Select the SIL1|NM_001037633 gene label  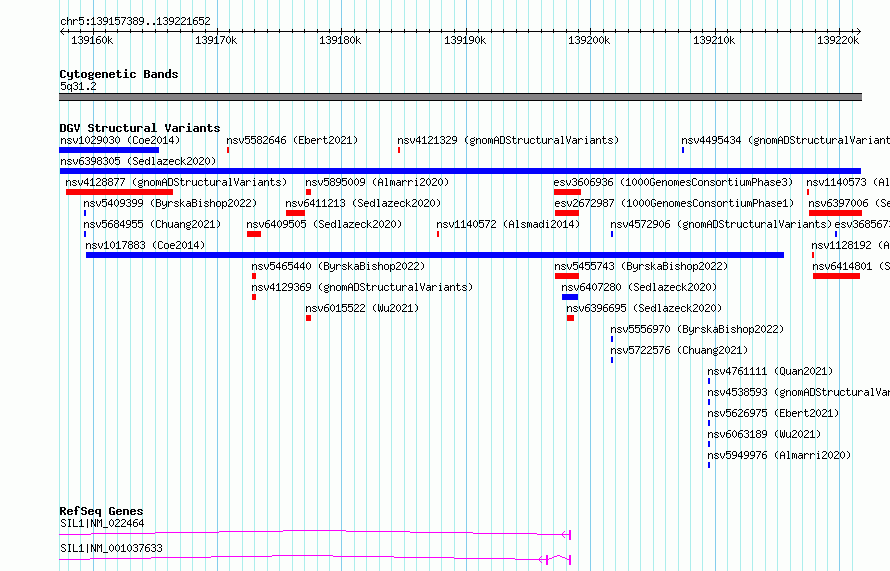[111, 548]
